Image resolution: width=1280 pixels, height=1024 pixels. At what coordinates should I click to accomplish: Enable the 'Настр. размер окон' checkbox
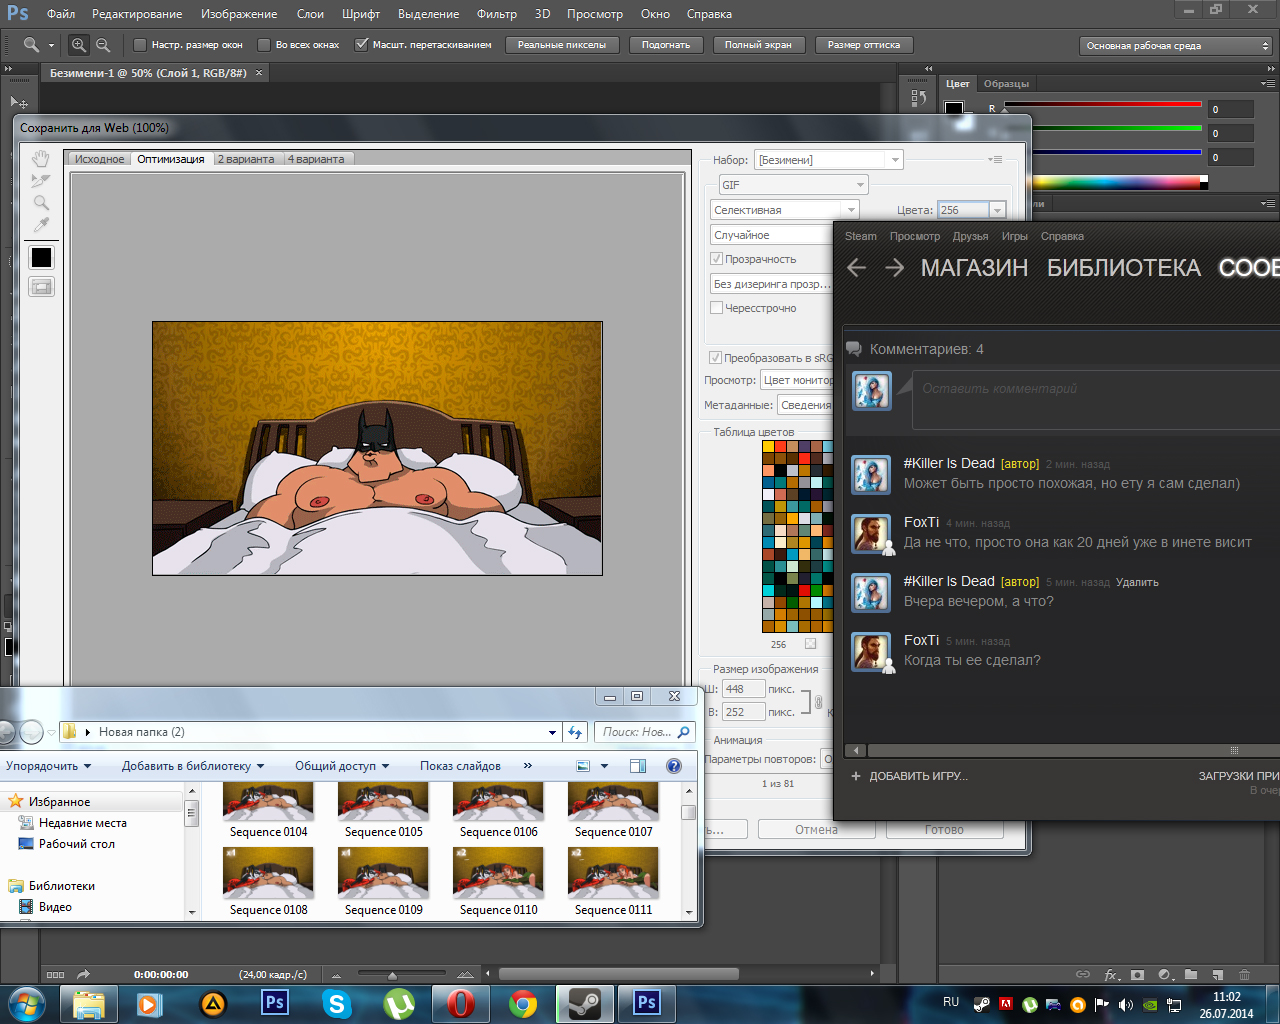click(x=140, y=45)
